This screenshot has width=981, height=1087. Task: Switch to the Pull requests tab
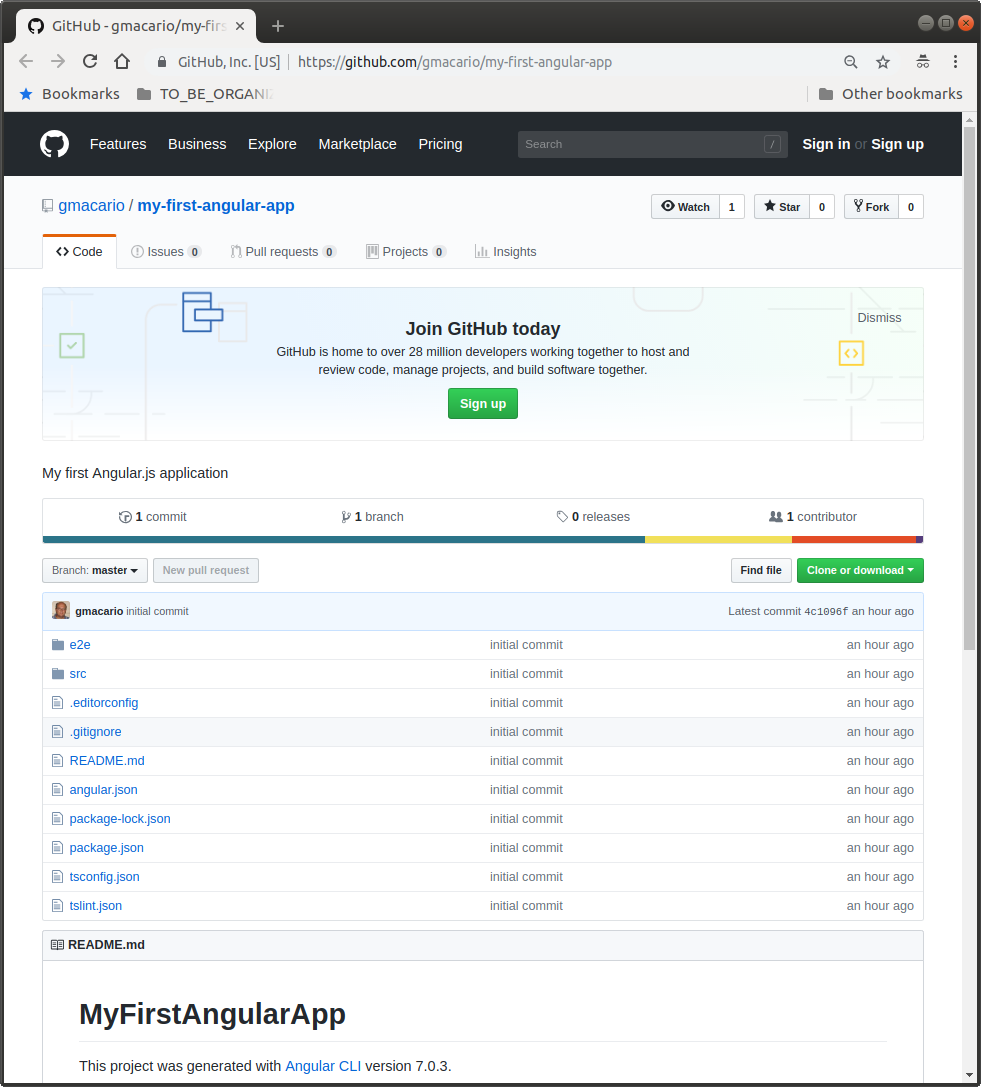coord(284,252)
